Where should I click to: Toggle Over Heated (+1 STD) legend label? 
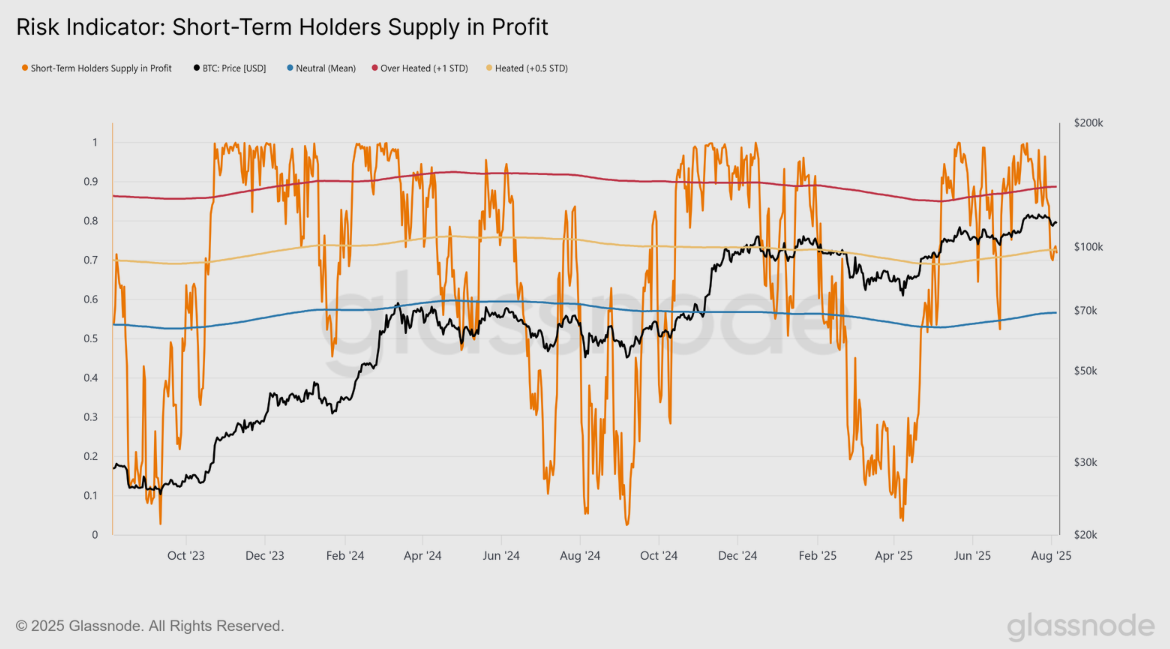coord(426,69)
